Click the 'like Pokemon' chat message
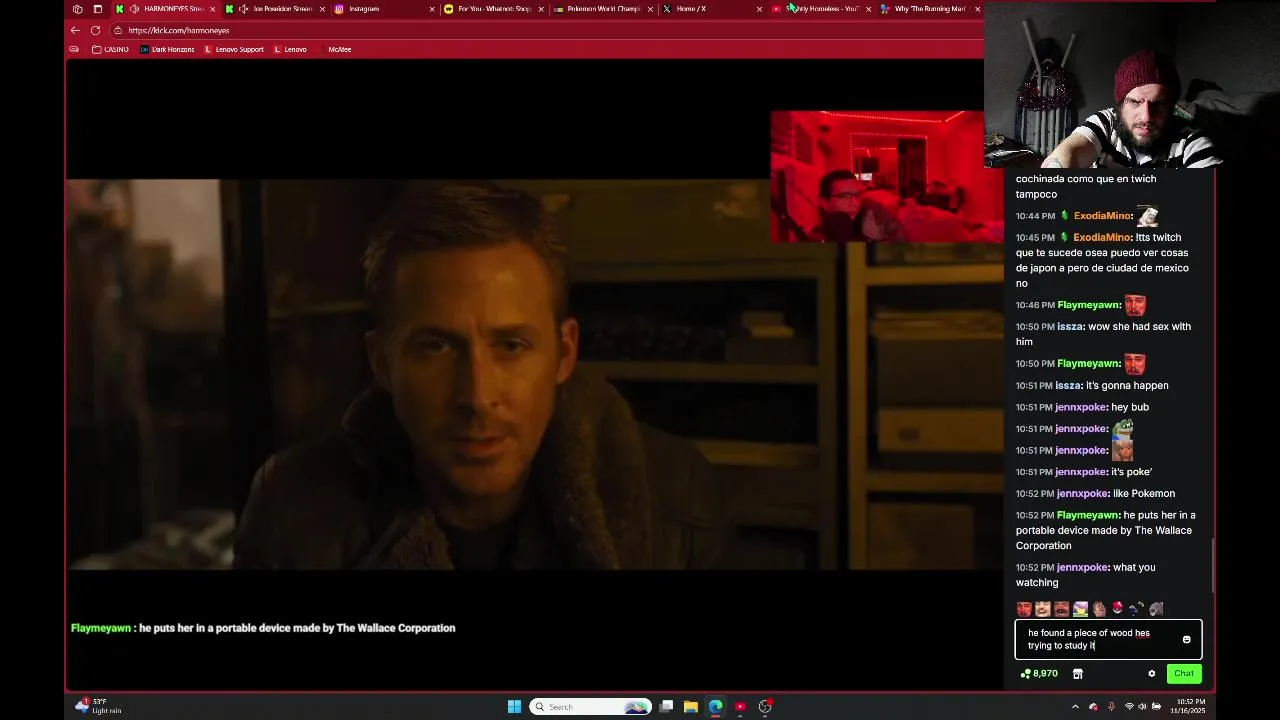This screenshot has height=720, width=1280. click(x=1143, y=494)
